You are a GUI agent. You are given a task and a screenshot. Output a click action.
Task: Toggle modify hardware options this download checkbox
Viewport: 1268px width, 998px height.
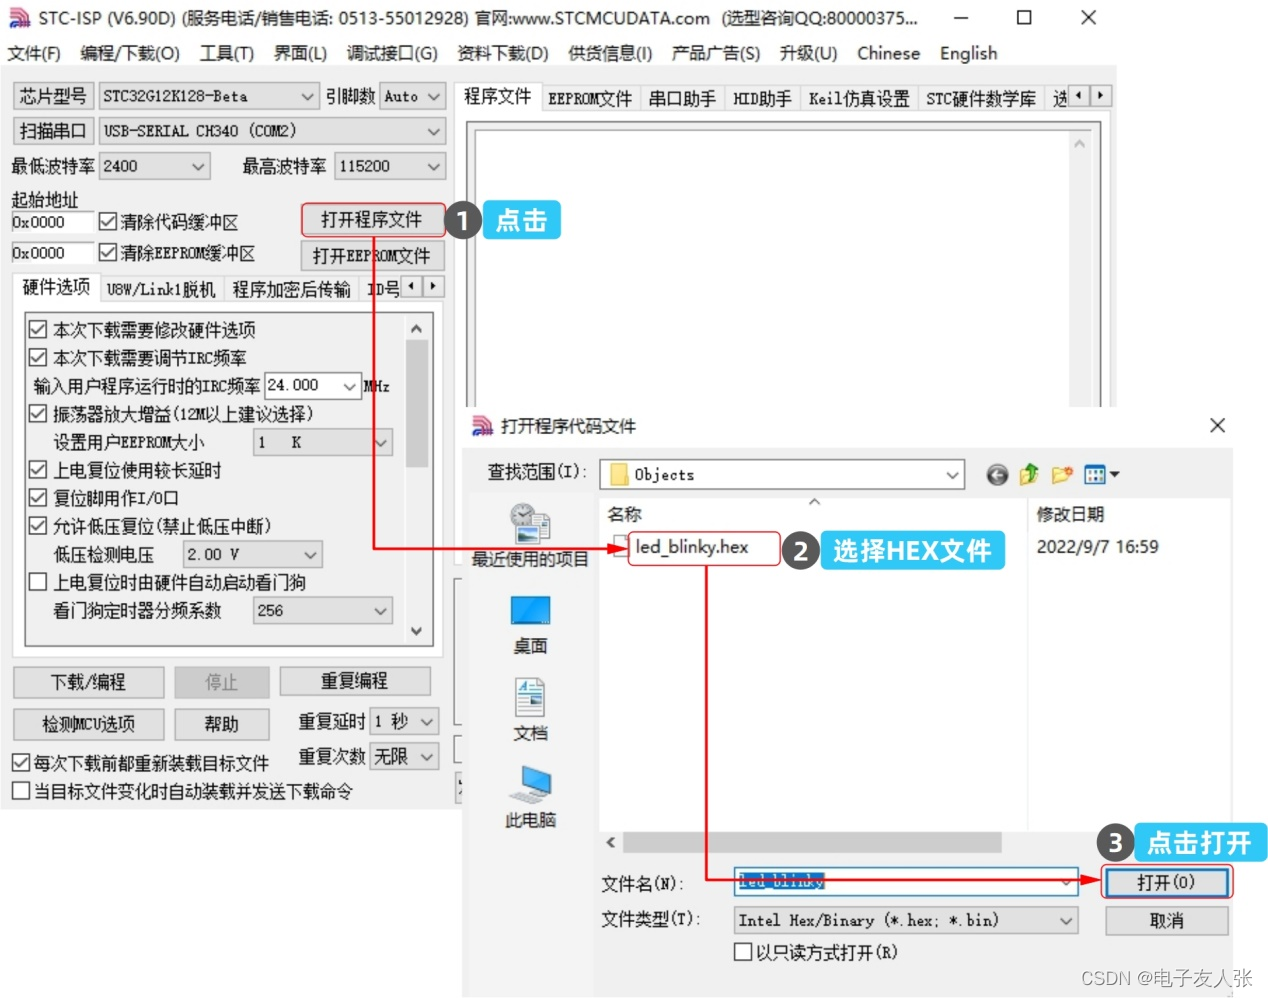[x=38, y=329]
